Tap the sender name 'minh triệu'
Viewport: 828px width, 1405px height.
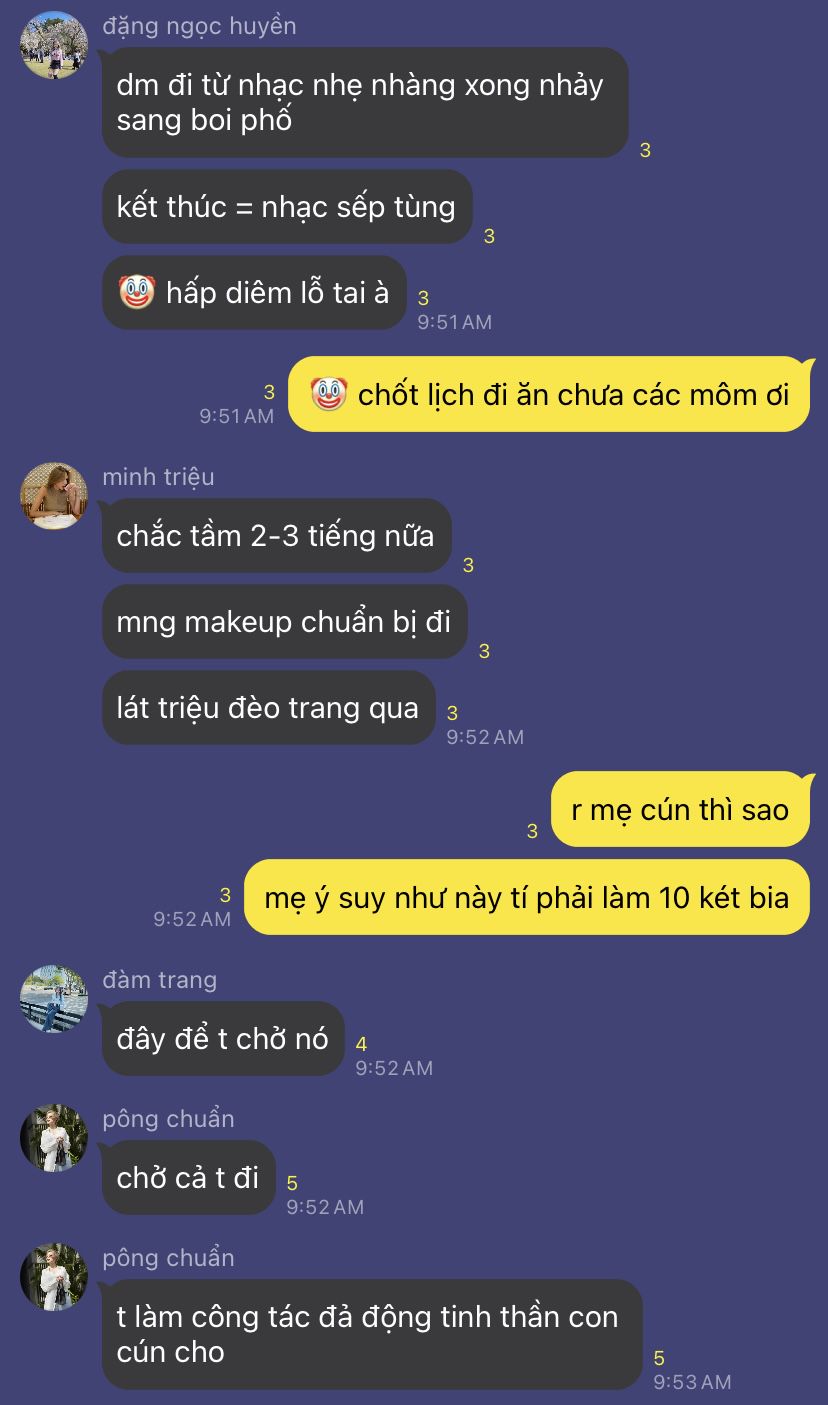(x=158, y=477)
